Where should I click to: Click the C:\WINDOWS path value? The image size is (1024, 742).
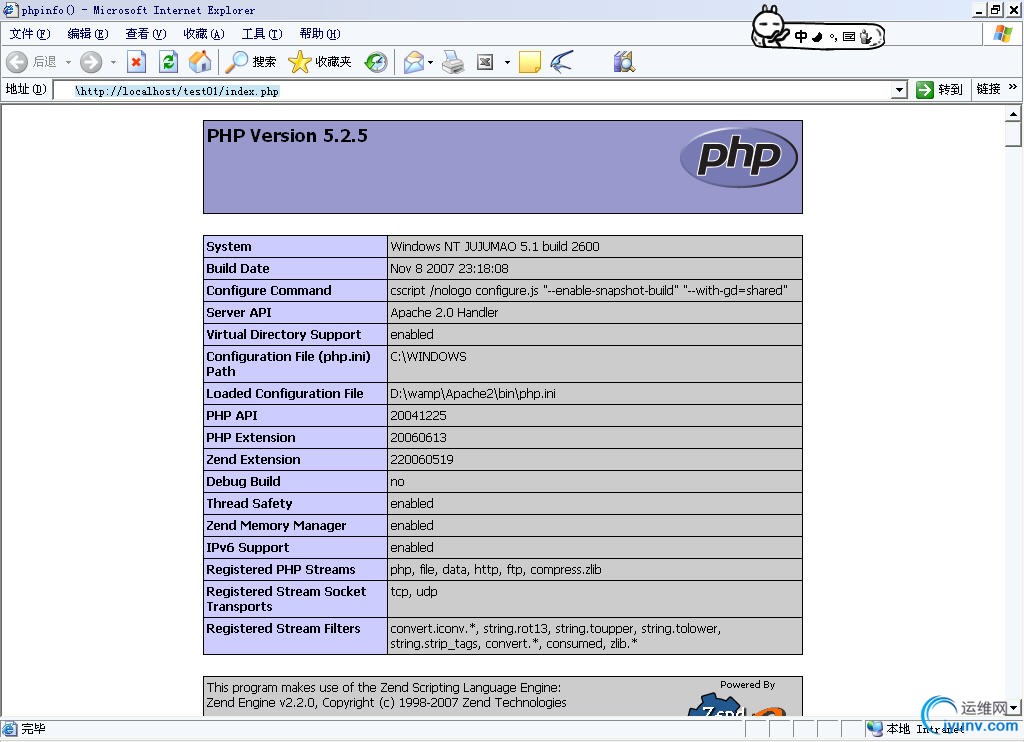(428, 357)
